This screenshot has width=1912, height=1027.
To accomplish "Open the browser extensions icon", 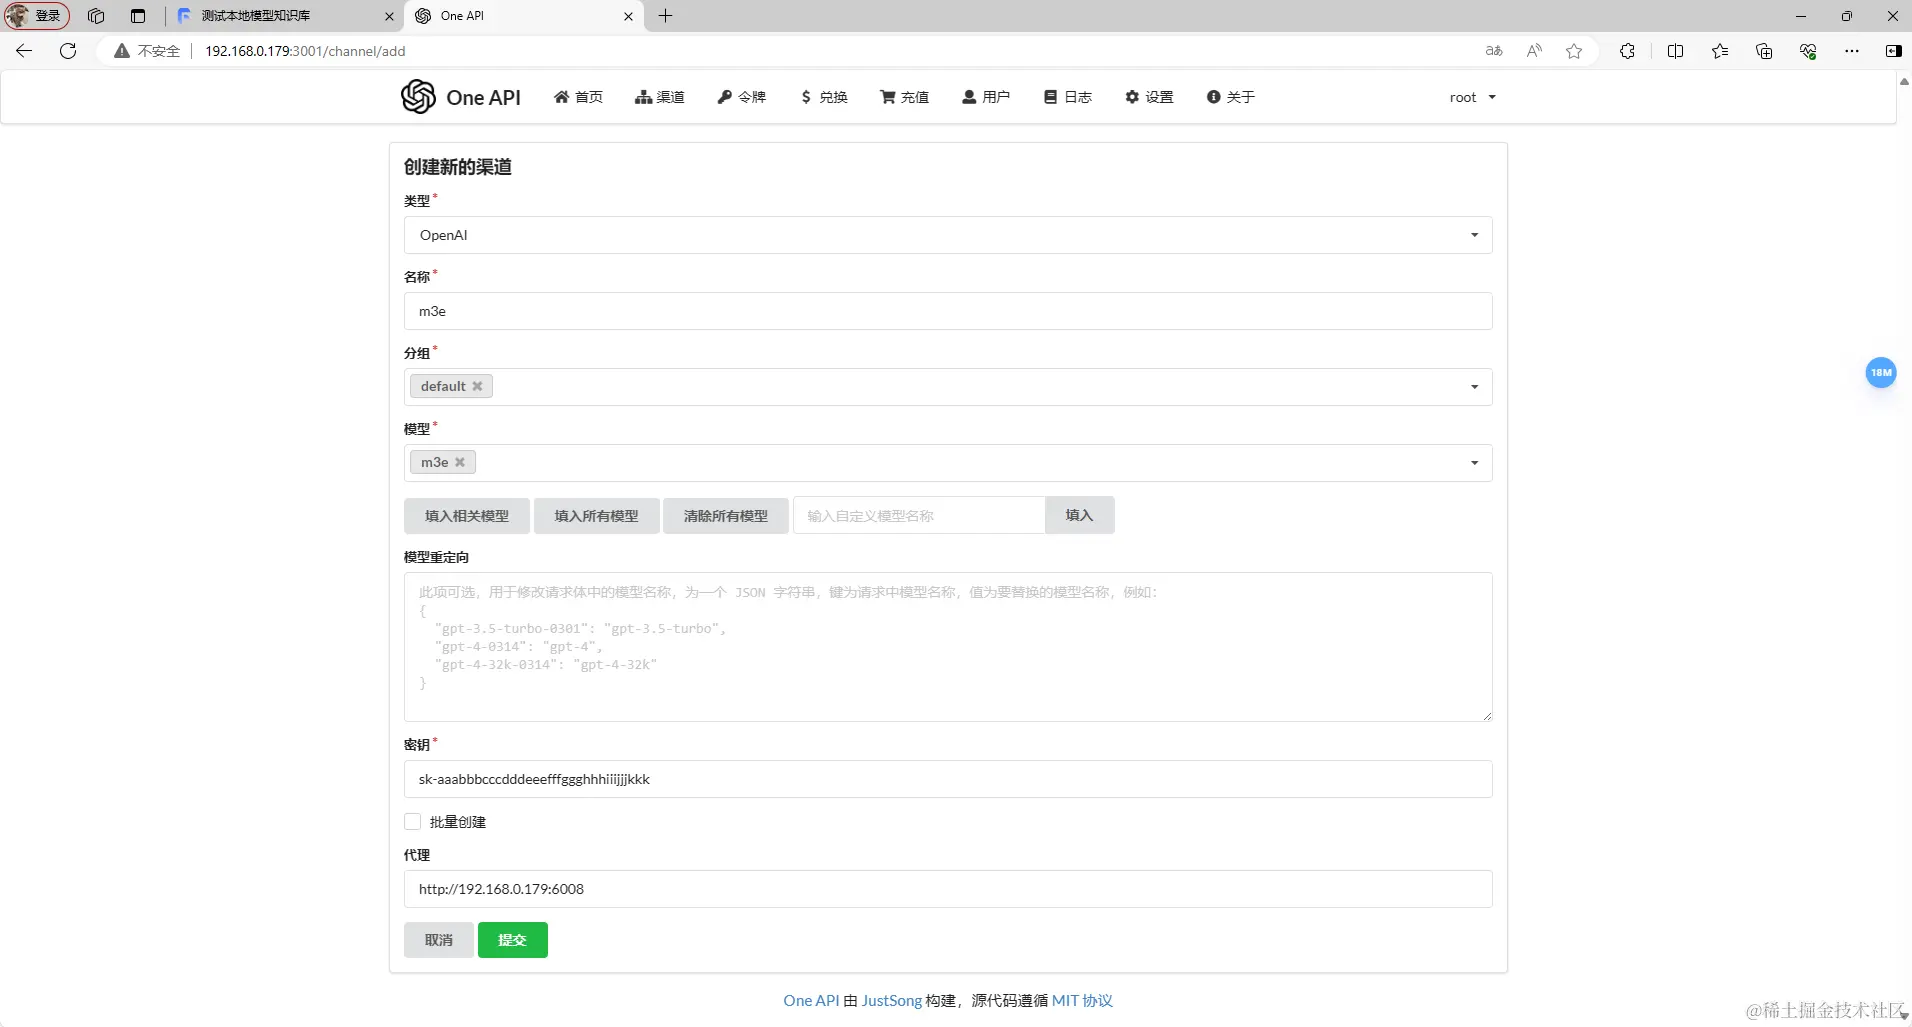I will [1628, 51].
